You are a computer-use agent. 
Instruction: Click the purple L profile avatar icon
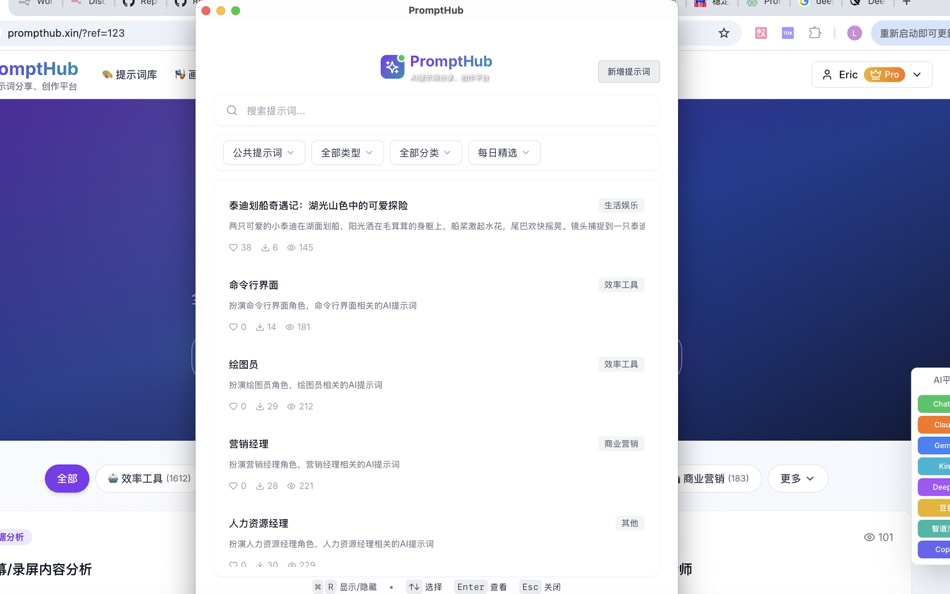pyautogui.click(x=852, y=33)
